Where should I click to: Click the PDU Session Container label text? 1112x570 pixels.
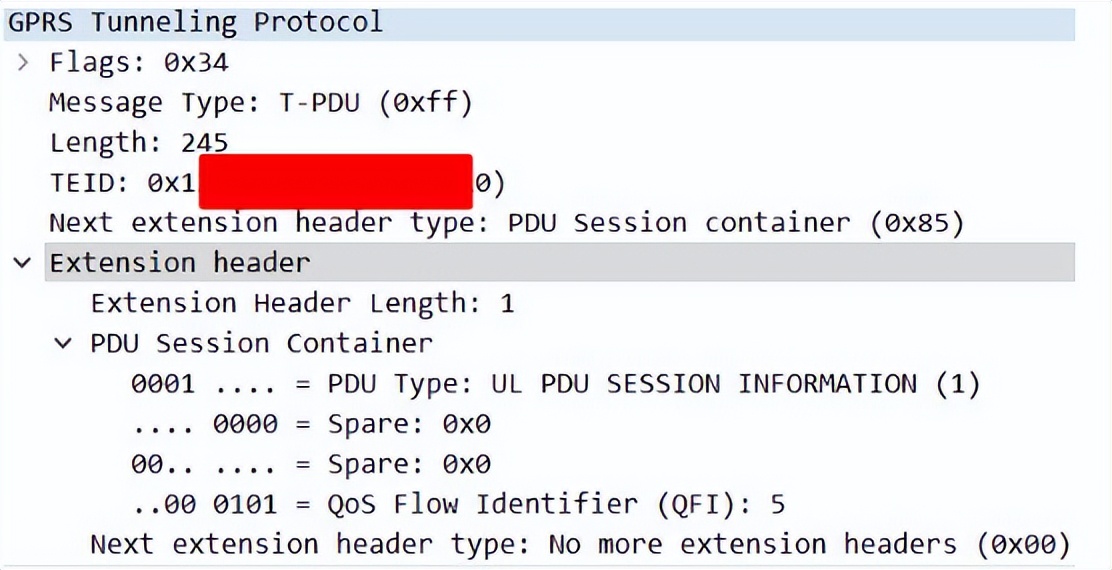click(261, 343)
